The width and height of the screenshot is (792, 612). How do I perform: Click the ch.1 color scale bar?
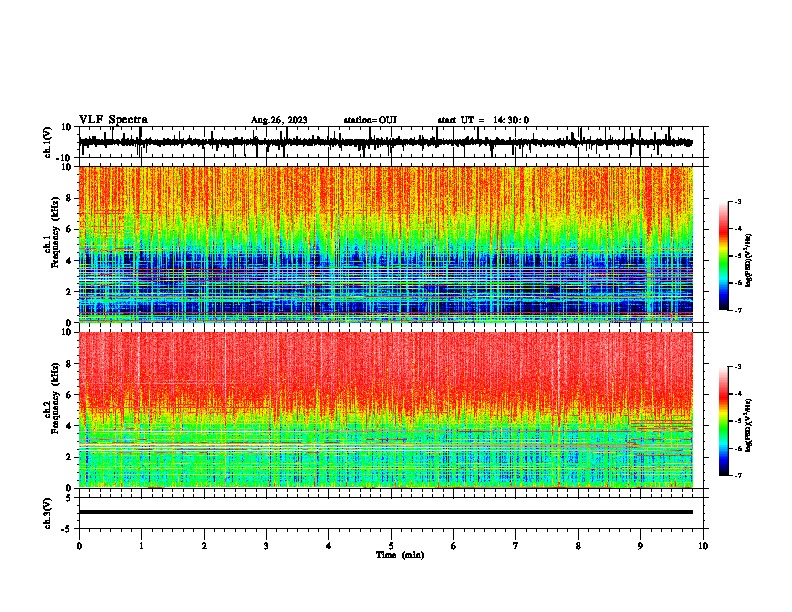(x=723, y=256)
